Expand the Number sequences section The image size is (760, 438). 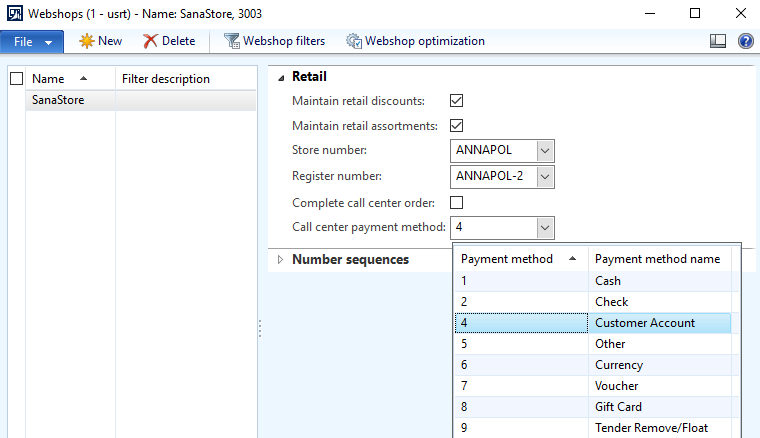[x=280, y=260]
